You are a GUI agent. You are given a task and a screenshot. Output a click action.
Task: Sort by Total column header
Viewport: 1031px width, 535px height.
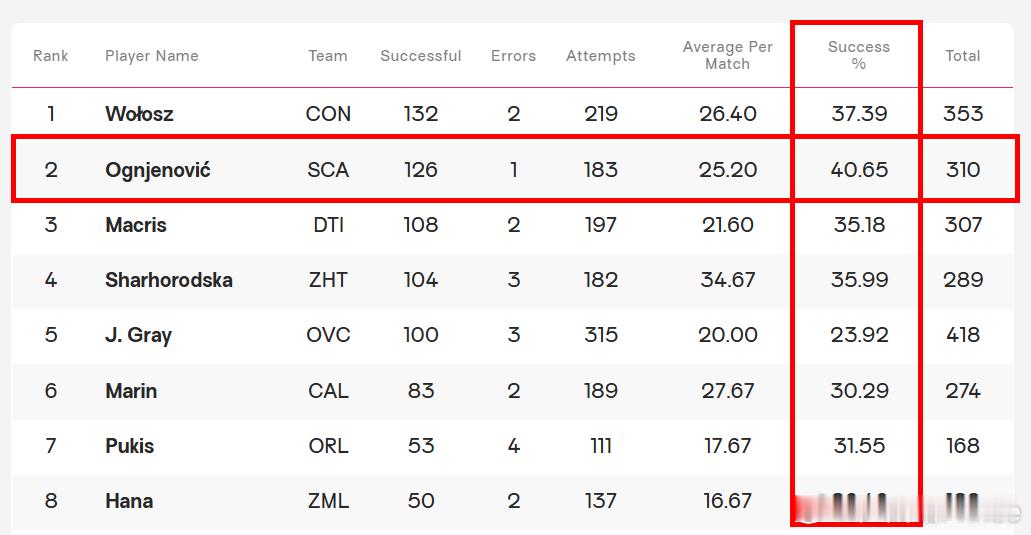point(963,56)
